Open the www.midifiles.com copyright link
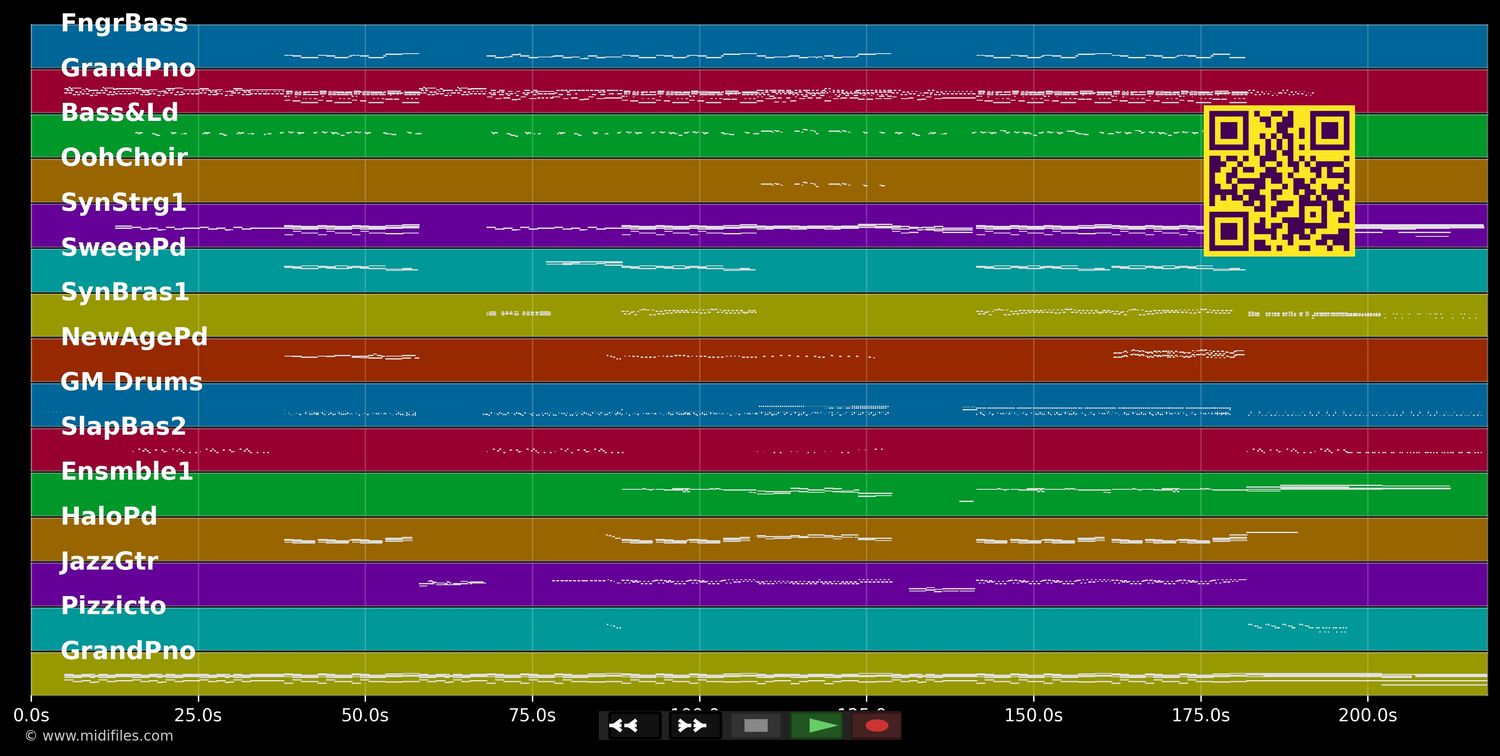 point(98,736)
